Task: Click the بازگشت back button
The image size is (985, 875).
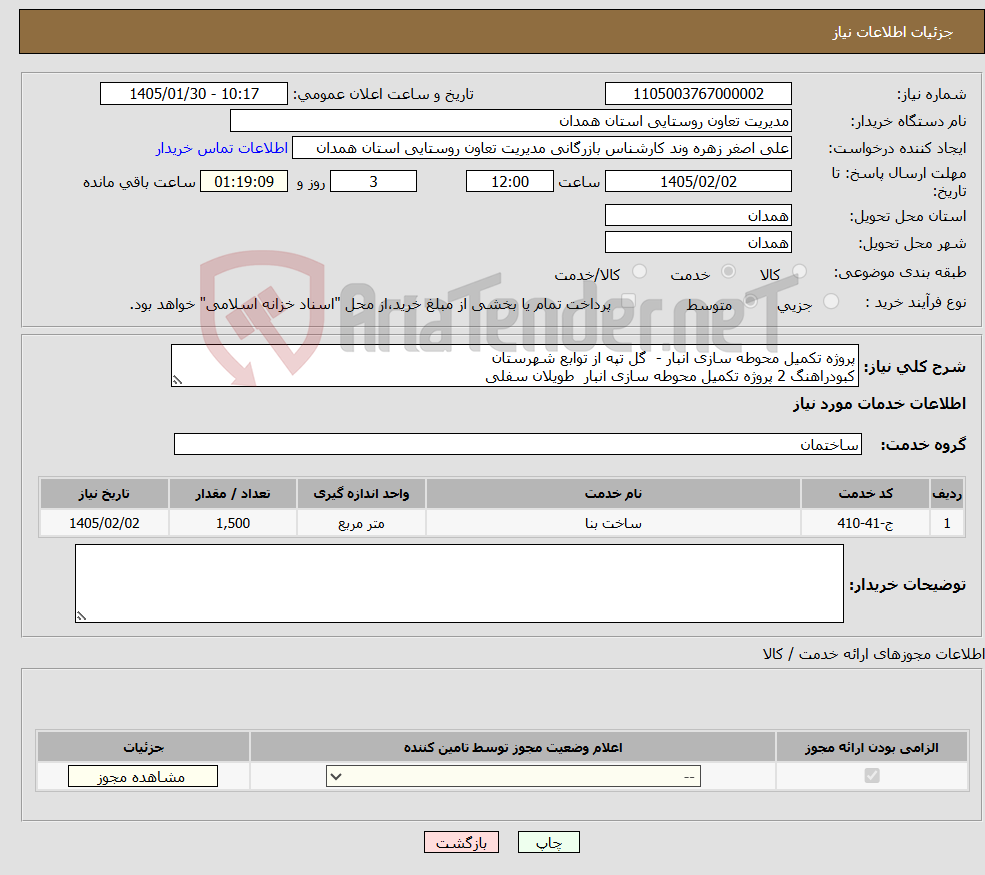Action: 461,842
